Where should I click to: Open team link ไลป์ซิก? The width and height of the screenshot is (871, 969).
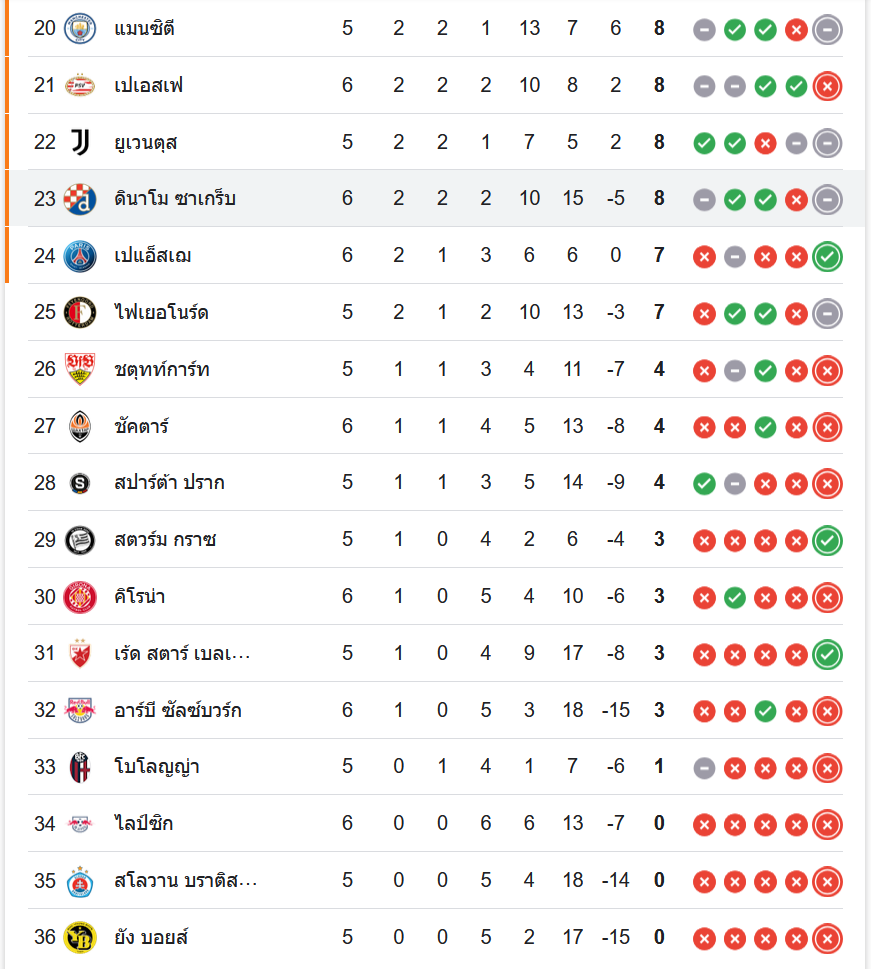[x=143, y=824]
